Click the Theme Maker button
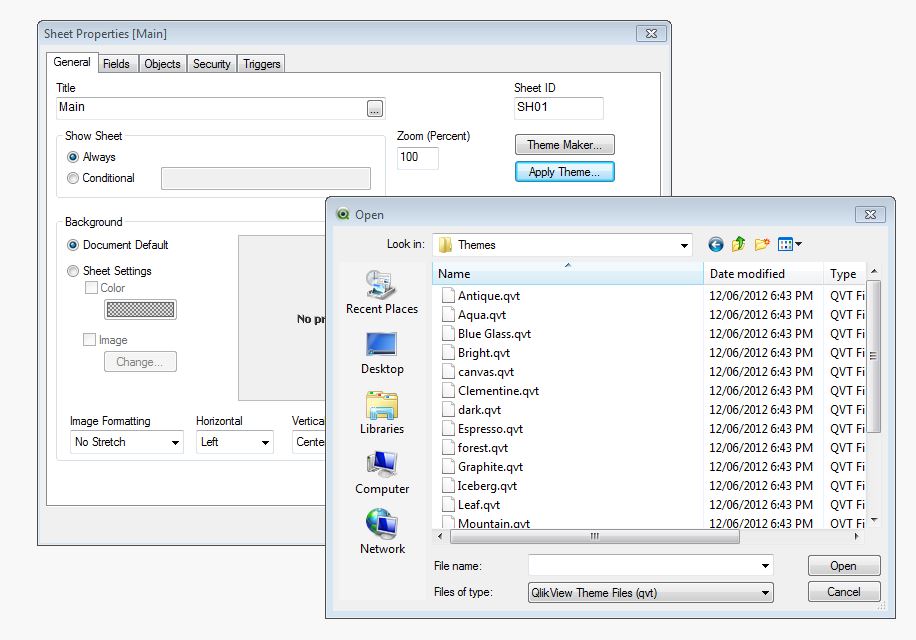 coord(564,145)
